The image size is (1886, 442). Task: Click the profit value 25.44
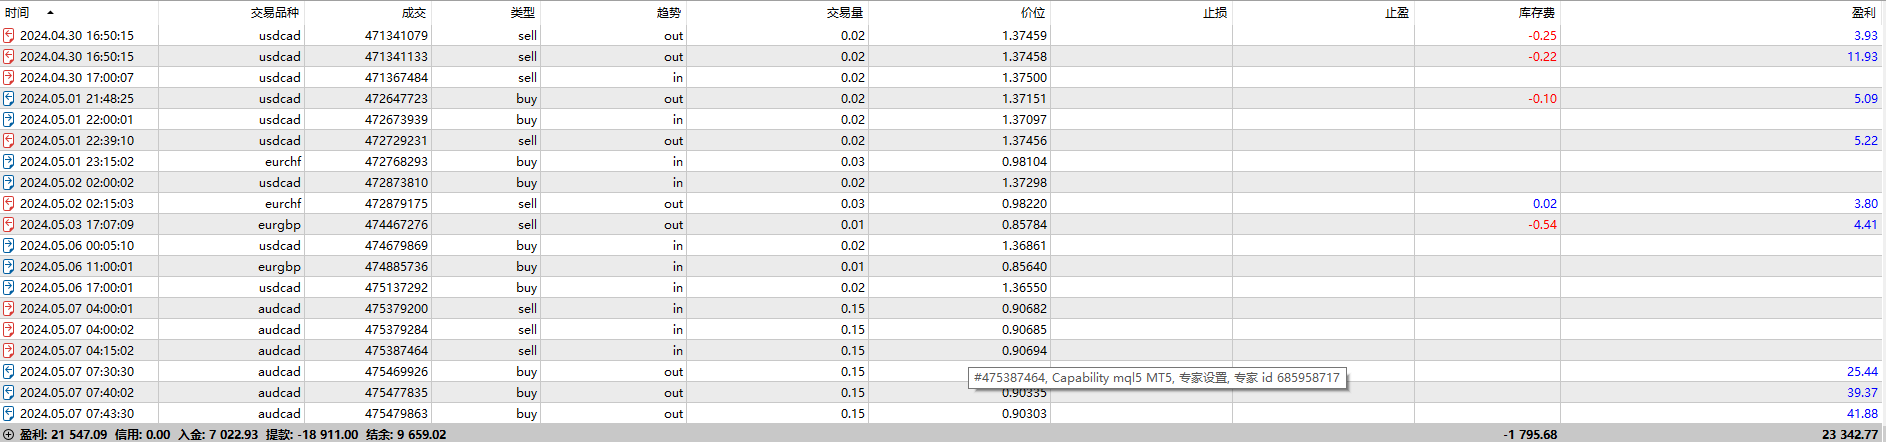pyautogui.click(x=1862, y=371)
